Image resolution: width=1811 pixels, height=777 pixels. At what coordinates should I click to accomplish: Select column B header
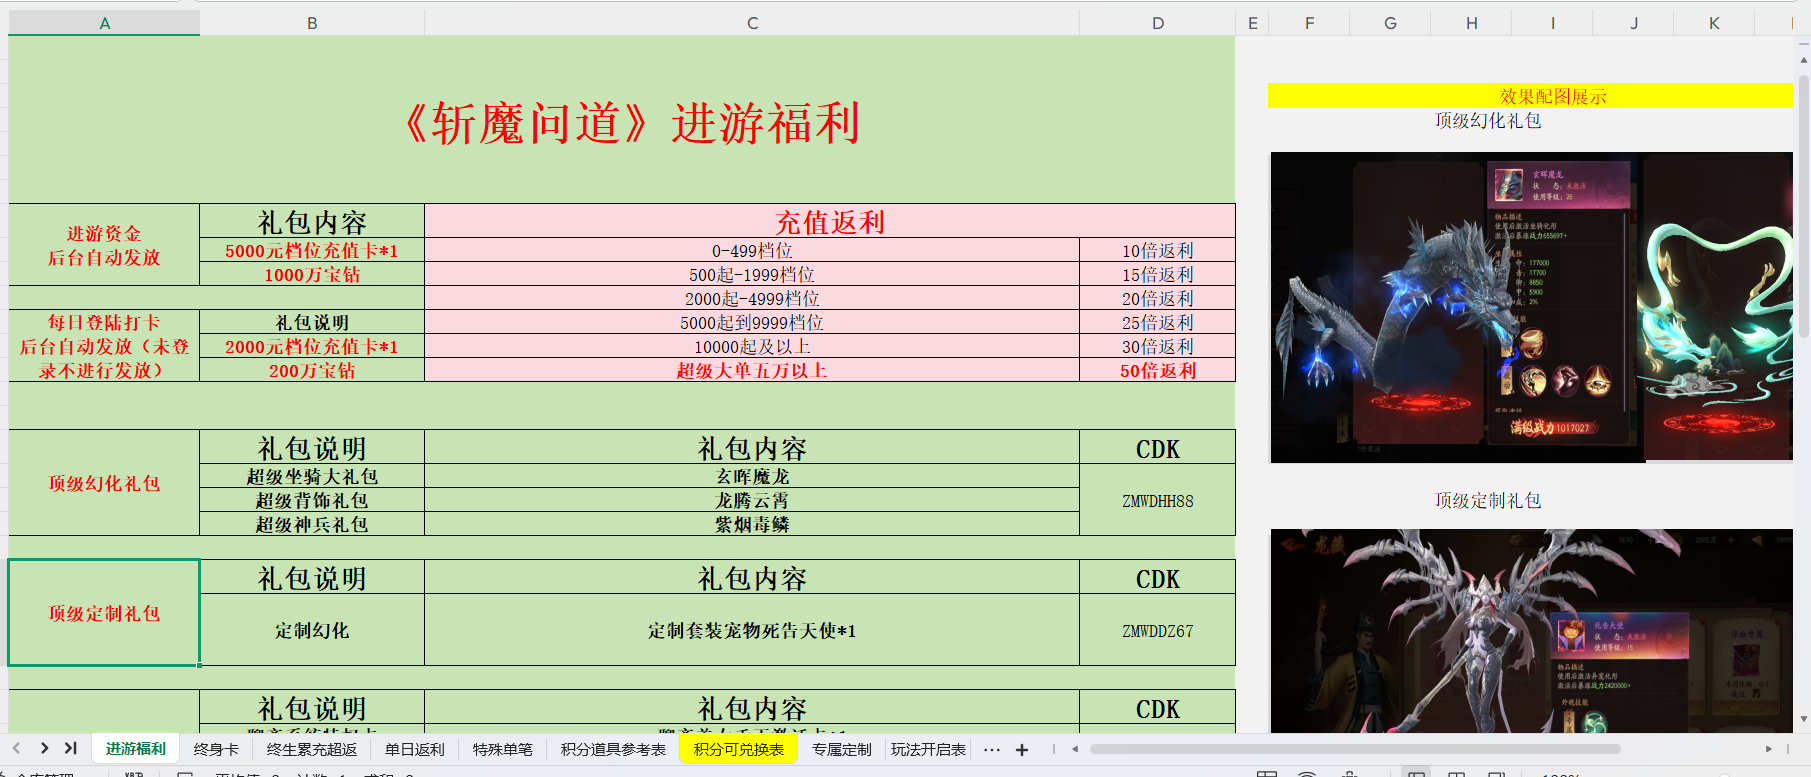(312, 23)
